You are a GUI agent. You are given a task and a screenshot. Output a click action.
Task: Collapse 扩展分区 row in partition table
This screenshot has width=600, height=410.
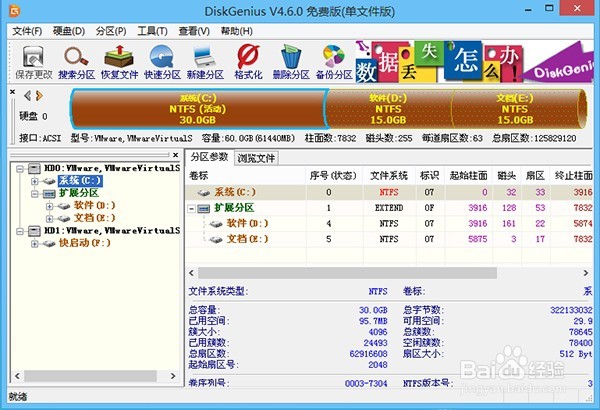191,209
